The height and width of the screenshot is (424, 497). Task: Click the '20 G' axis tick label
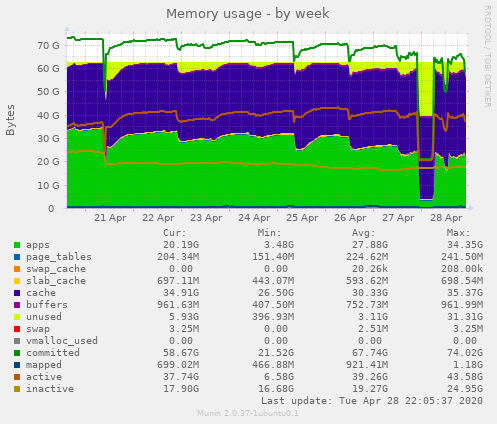[x=48, y=162]
